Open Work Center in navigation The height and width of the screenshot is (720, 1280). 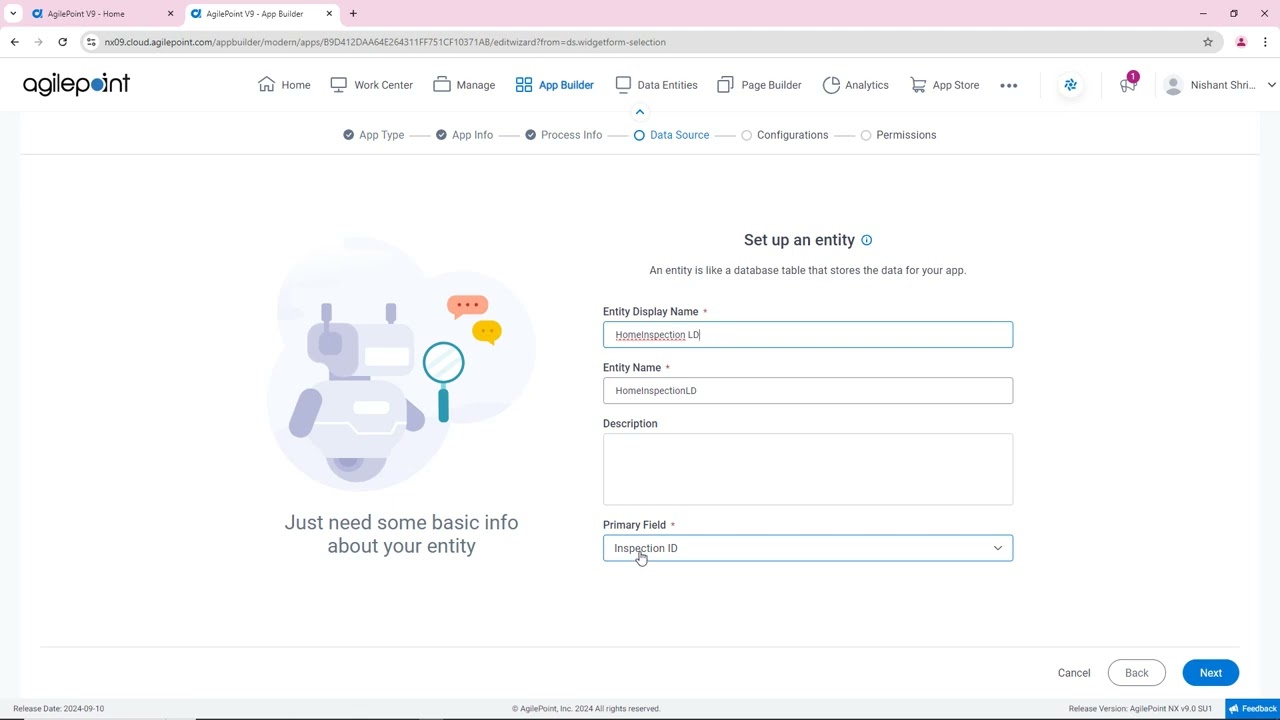371,85
